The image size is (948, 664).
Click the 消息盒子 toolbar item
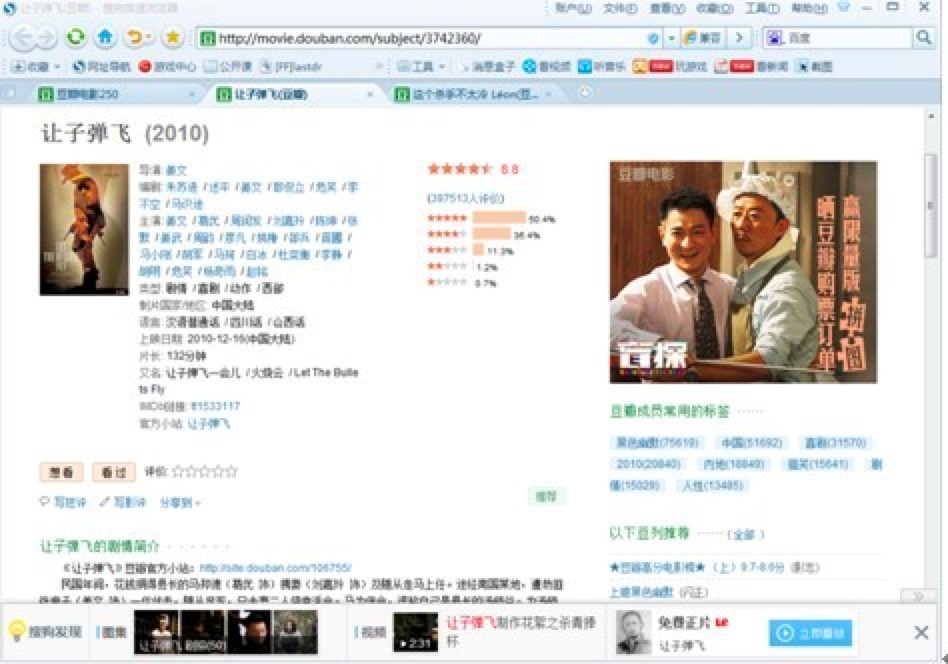(487, 67)
